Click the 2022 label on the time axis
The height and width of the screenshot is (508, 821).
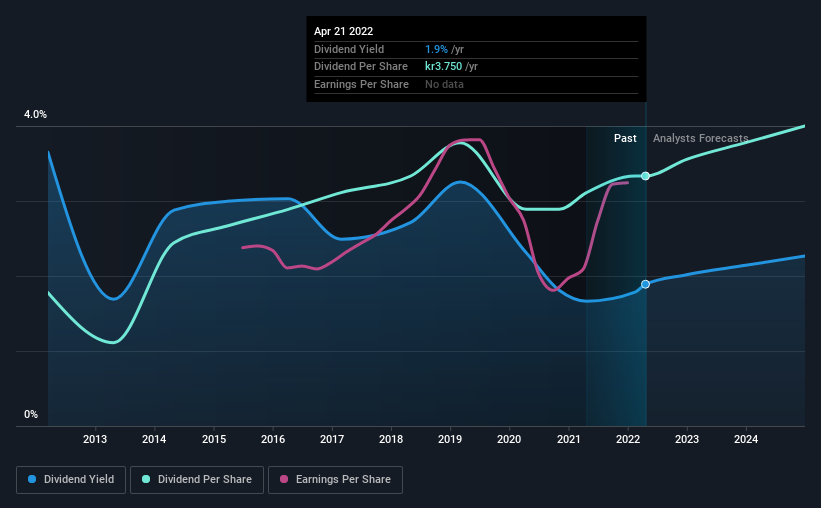628,439
